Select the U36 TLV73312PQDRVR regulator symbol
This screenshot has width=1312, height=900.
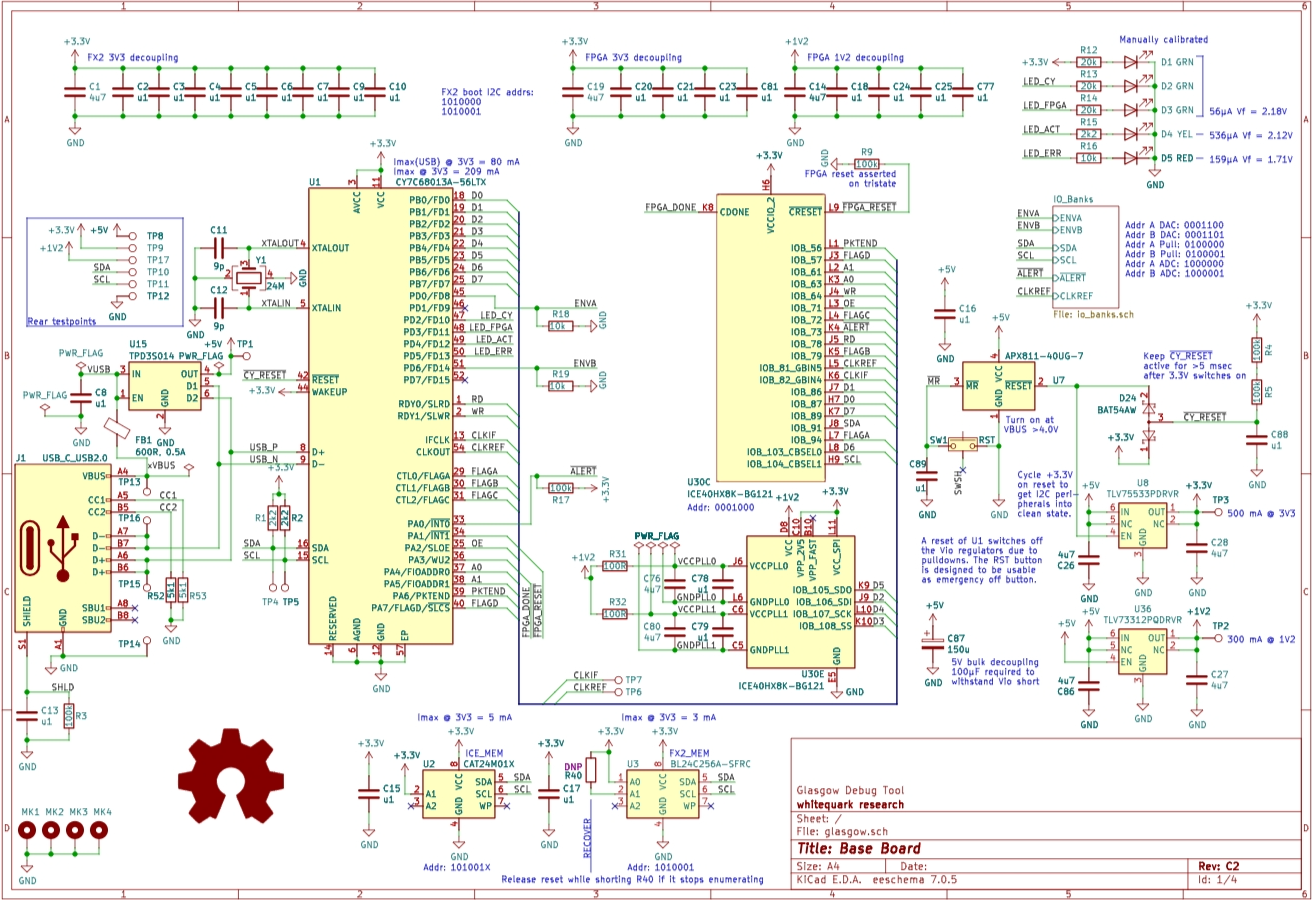(x=1142, y=651)
